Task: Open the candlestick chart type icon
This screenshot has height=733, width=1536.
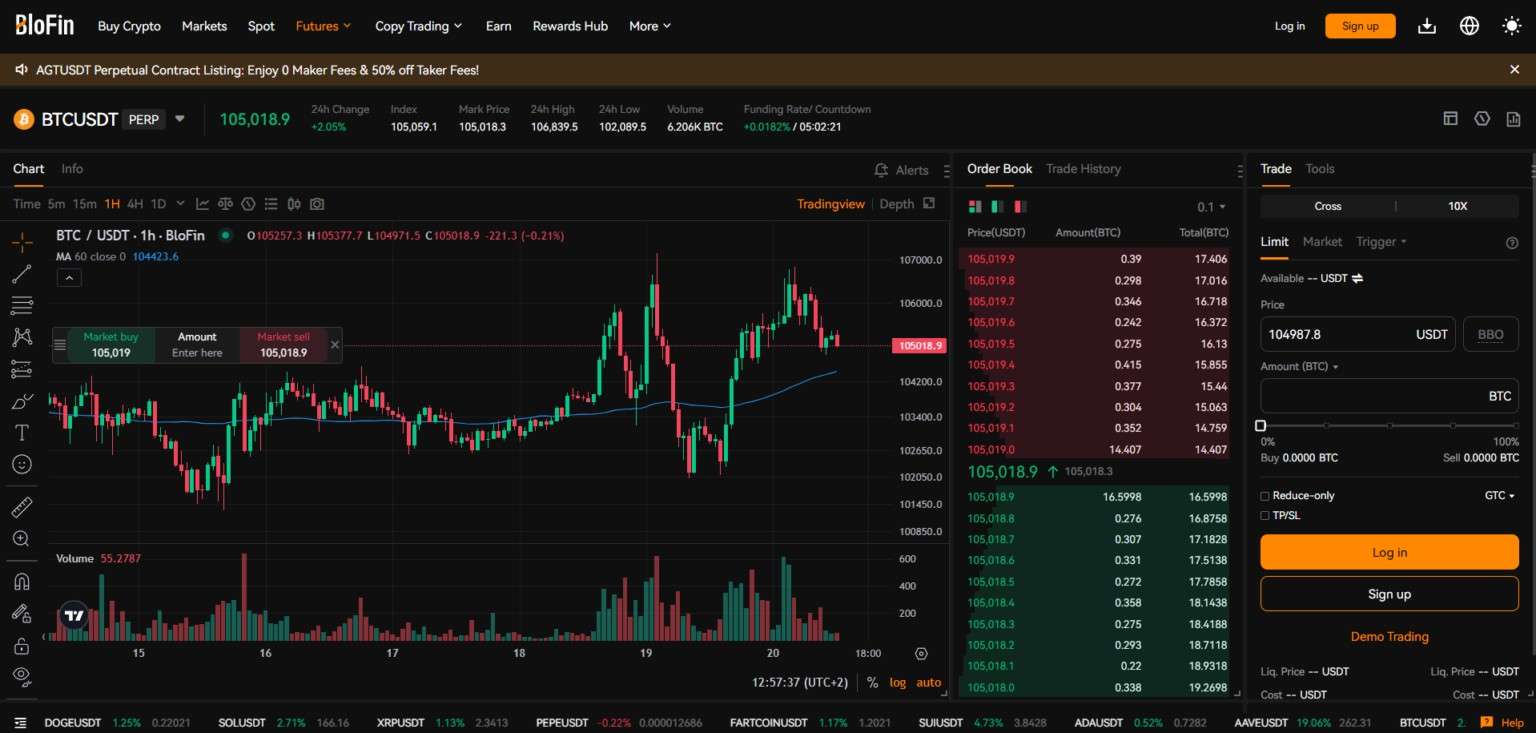Action: (294, 204)
